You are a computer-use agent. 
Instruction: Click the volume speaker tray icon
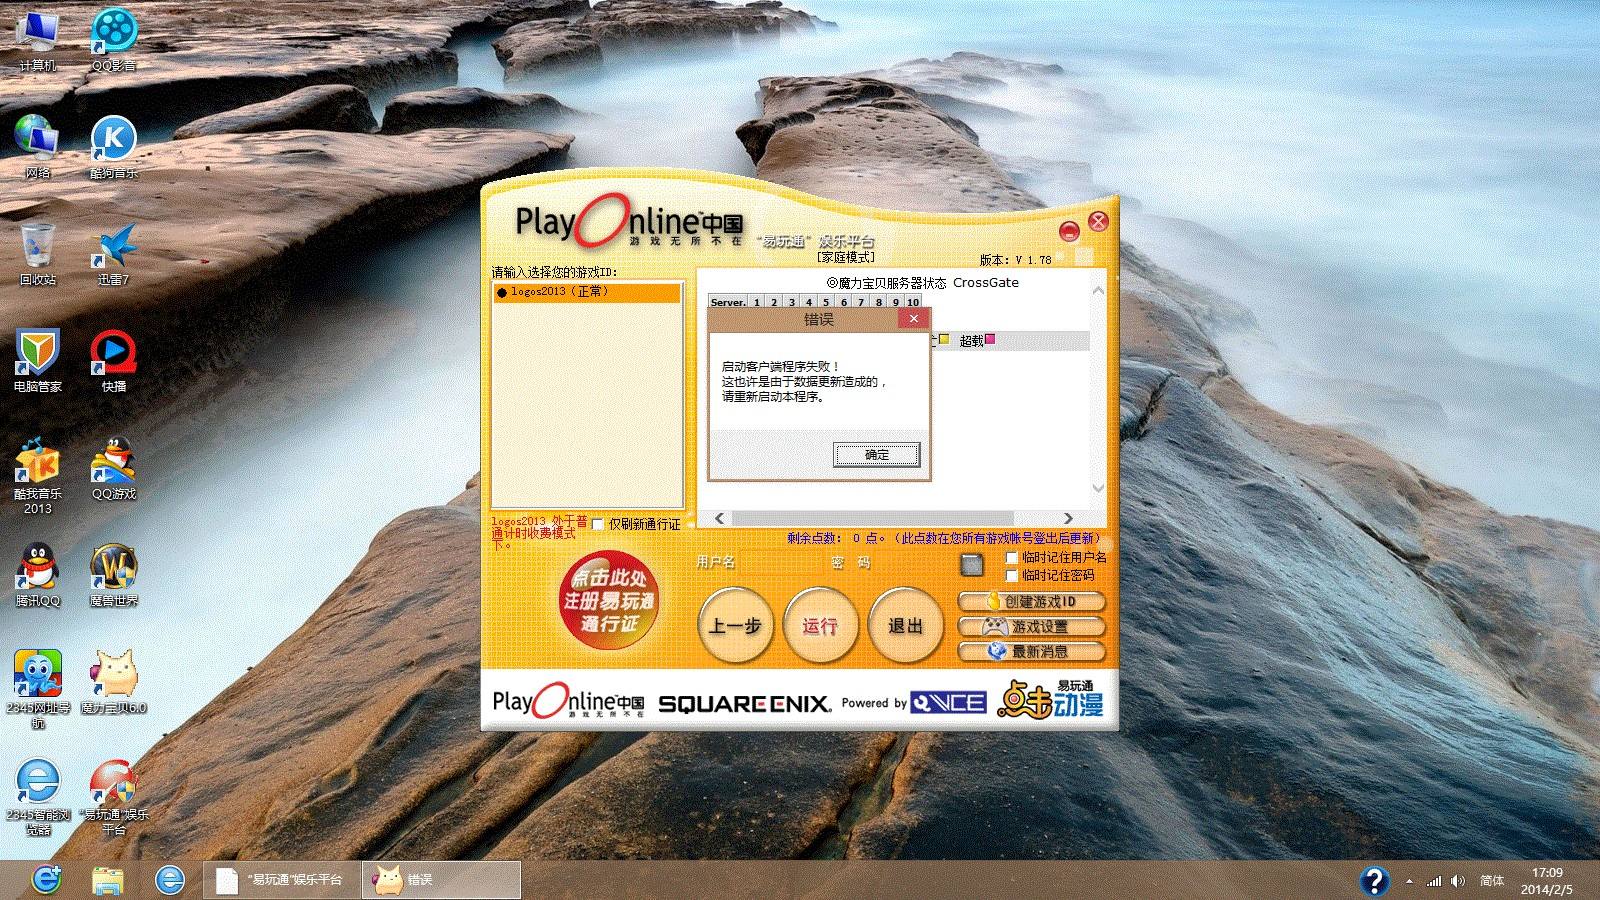[1458, 881]
